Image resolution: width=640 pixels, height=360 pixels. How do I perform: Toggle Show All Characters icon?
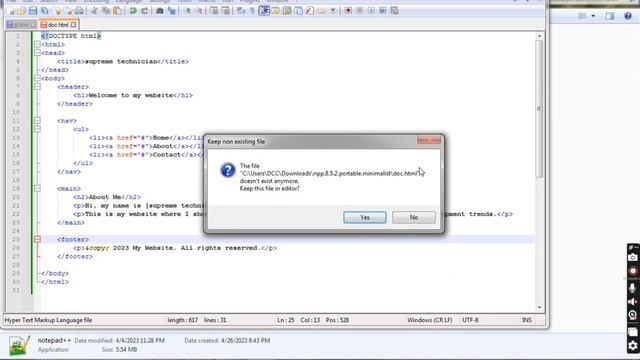252,11
